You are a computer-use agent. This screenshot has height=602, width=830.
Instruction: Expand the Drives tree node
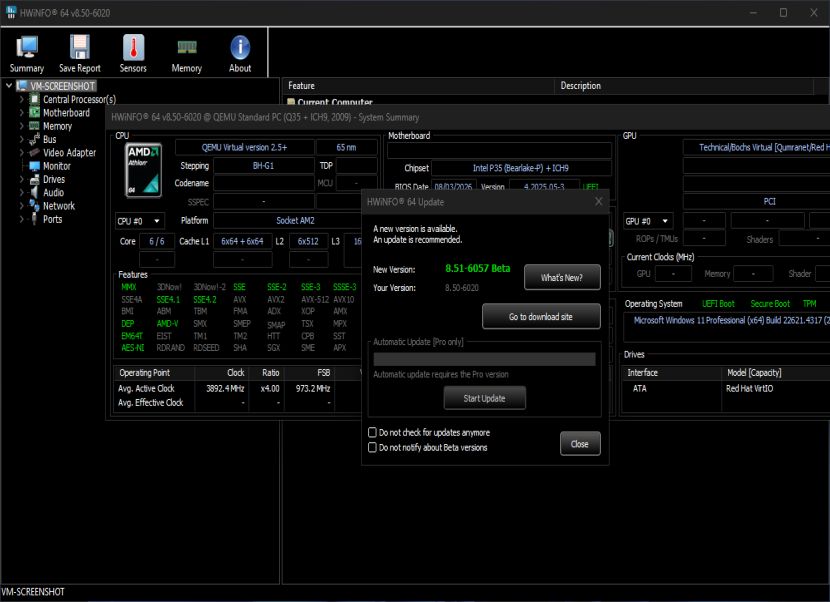(x=22, y=179)
